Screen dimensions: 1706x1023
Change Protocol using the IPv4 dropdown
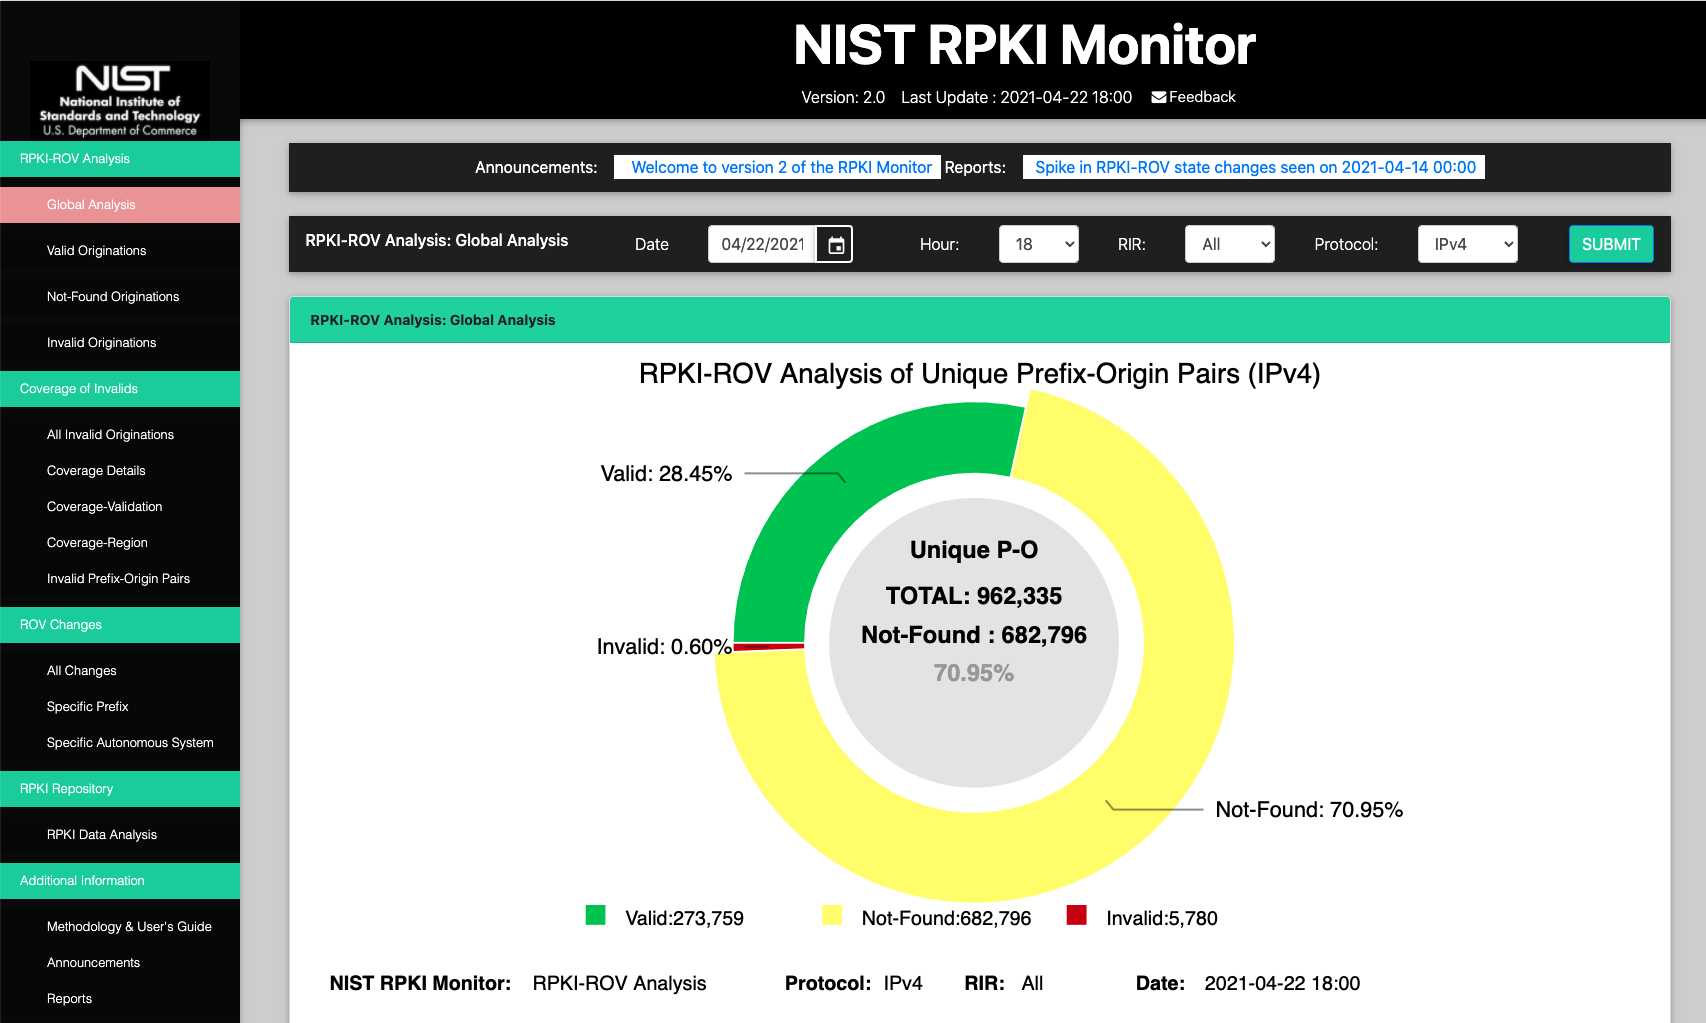tap(1466, 243)
